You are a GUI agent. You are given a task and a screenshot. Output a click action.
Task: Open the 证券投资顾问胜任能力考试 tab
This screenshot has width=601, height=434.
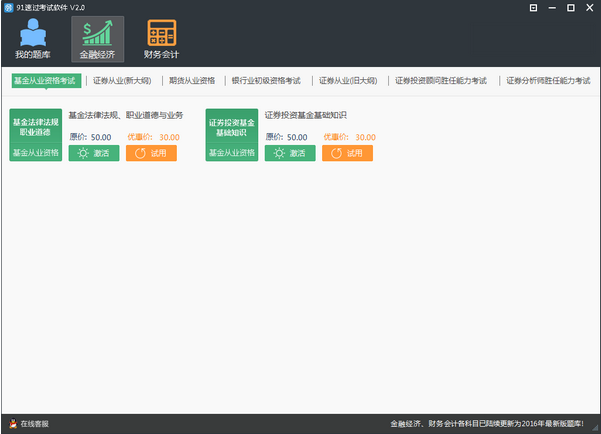click(441, 81)
